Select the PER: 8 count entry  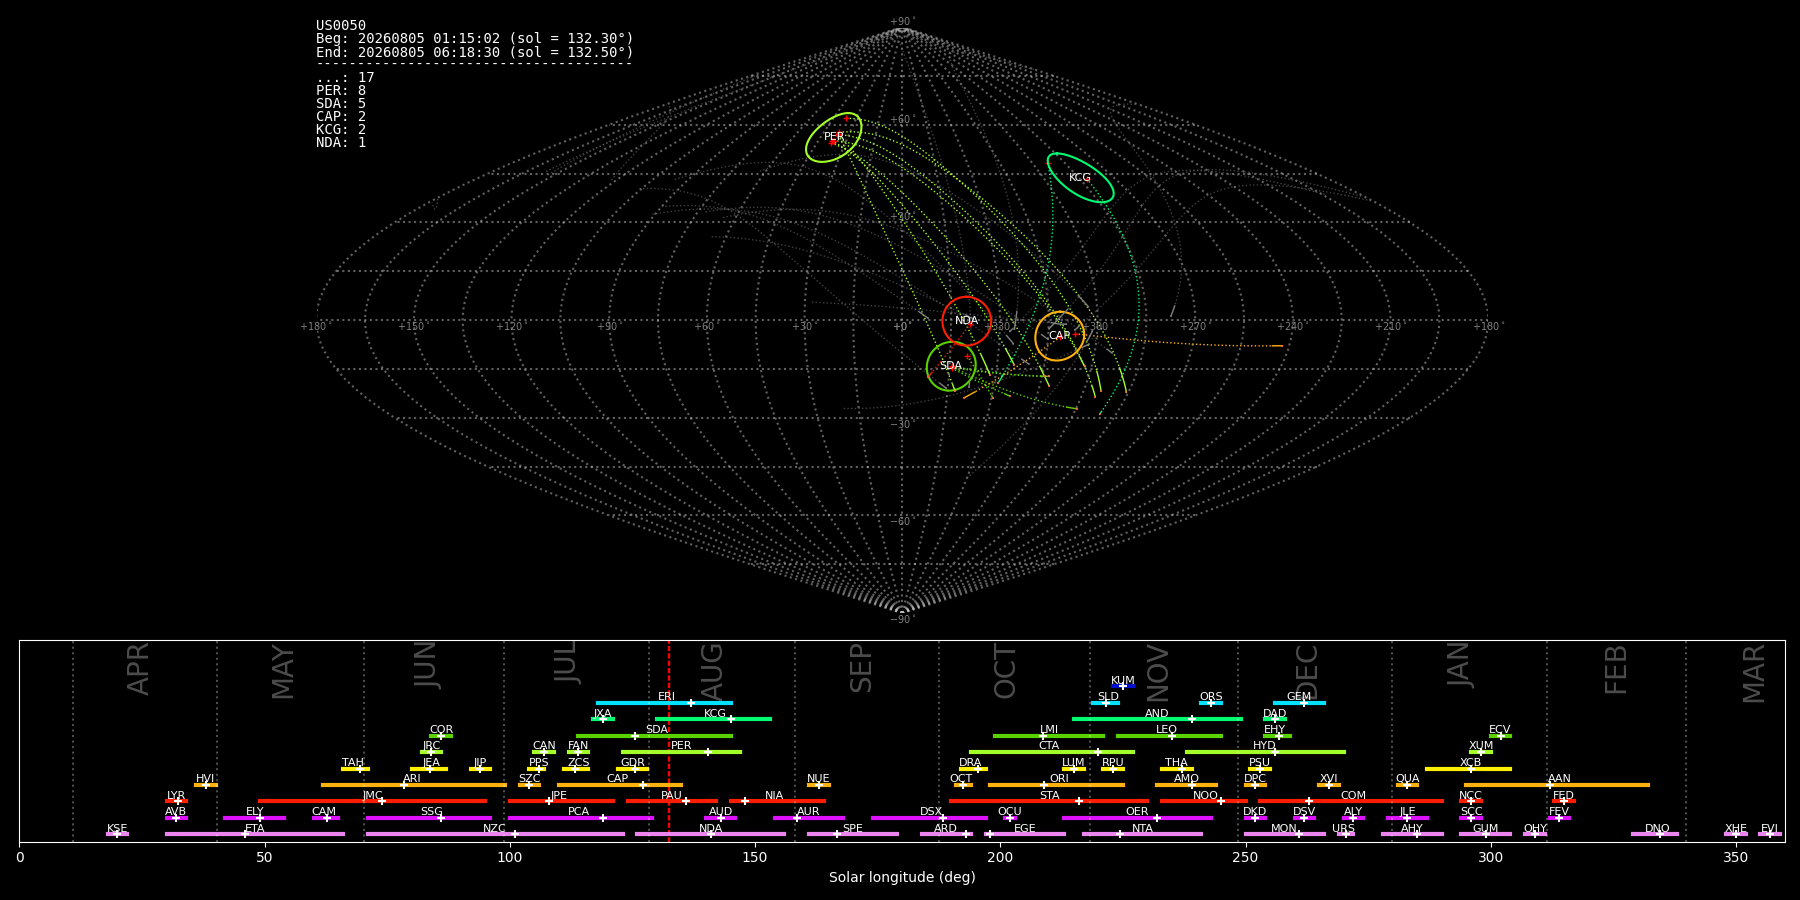(341, 91)
